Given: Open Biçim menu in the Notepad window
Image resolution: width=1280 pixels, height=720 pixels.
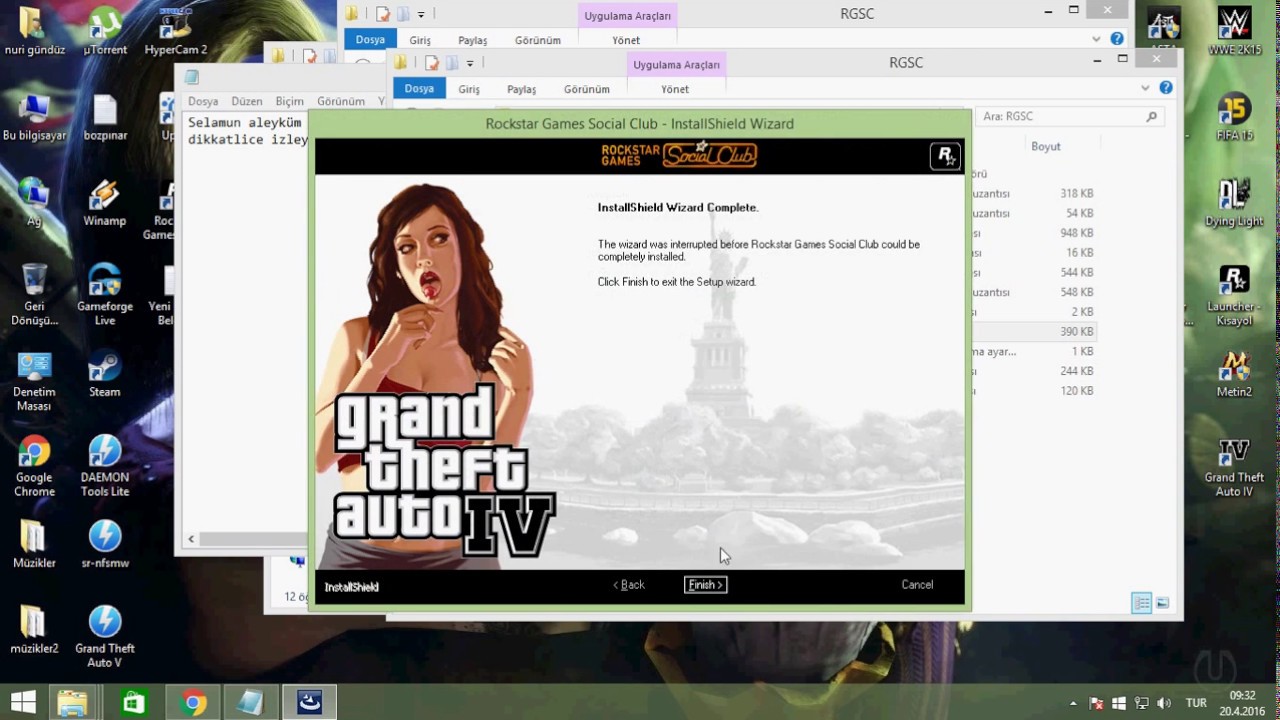Looking at the screenshot, I should pyautogui.click(x=289, y=101).
